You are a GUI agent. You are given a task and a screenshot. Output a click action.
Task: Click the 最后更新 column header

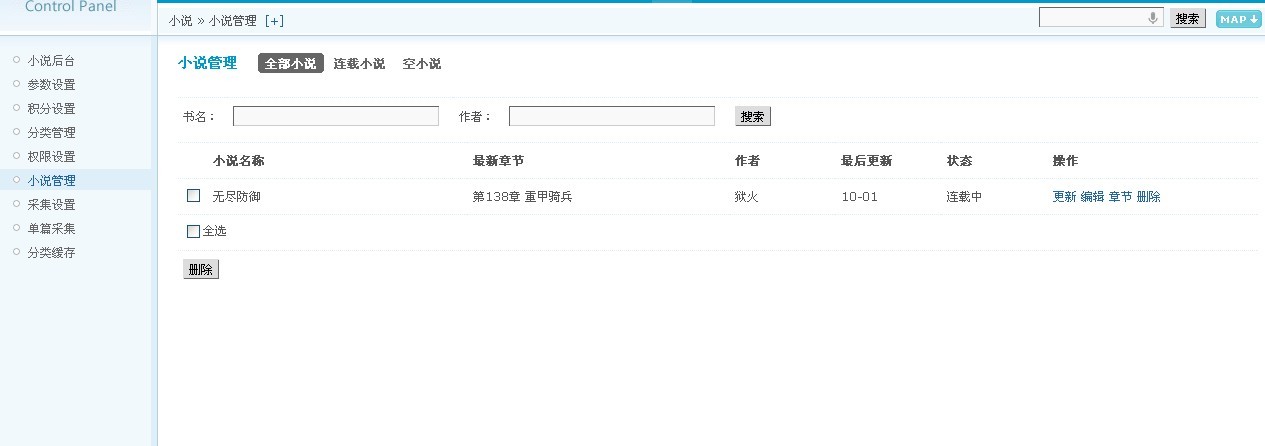pos(867,161)
